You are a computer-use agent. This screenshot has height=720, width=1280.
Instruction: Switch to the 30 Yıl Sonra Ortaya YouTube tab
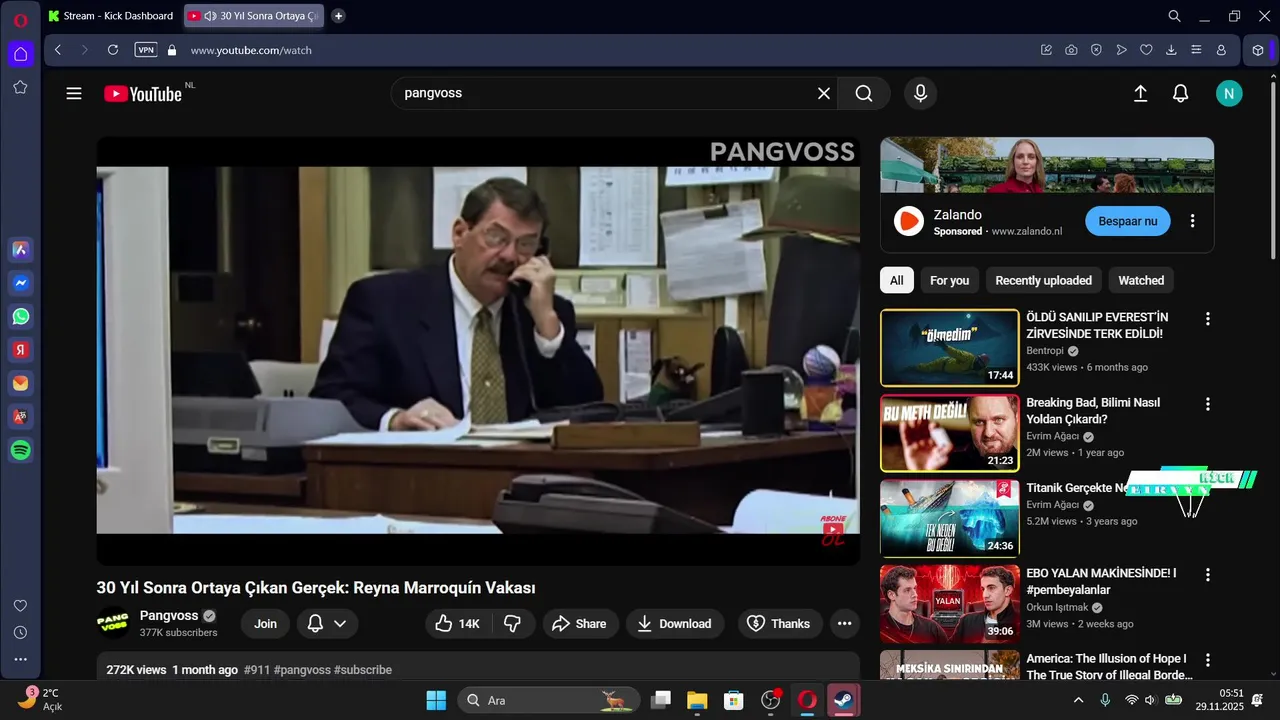[254, 16]
